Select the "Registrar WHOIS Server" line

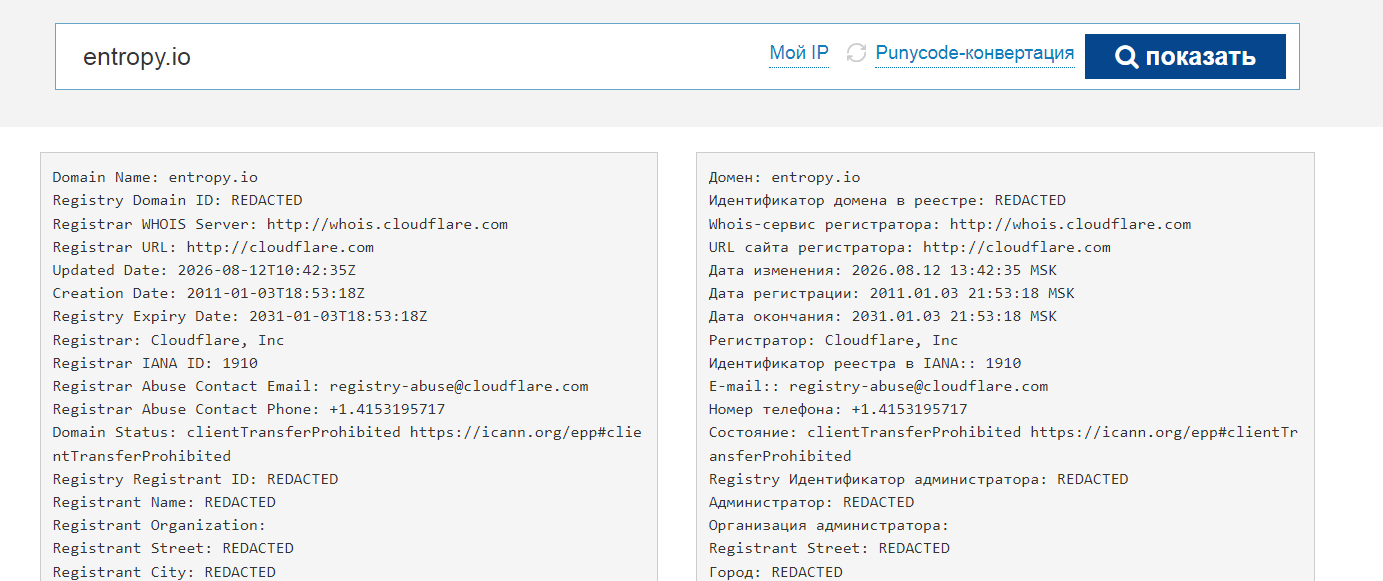tap(280, 224)
